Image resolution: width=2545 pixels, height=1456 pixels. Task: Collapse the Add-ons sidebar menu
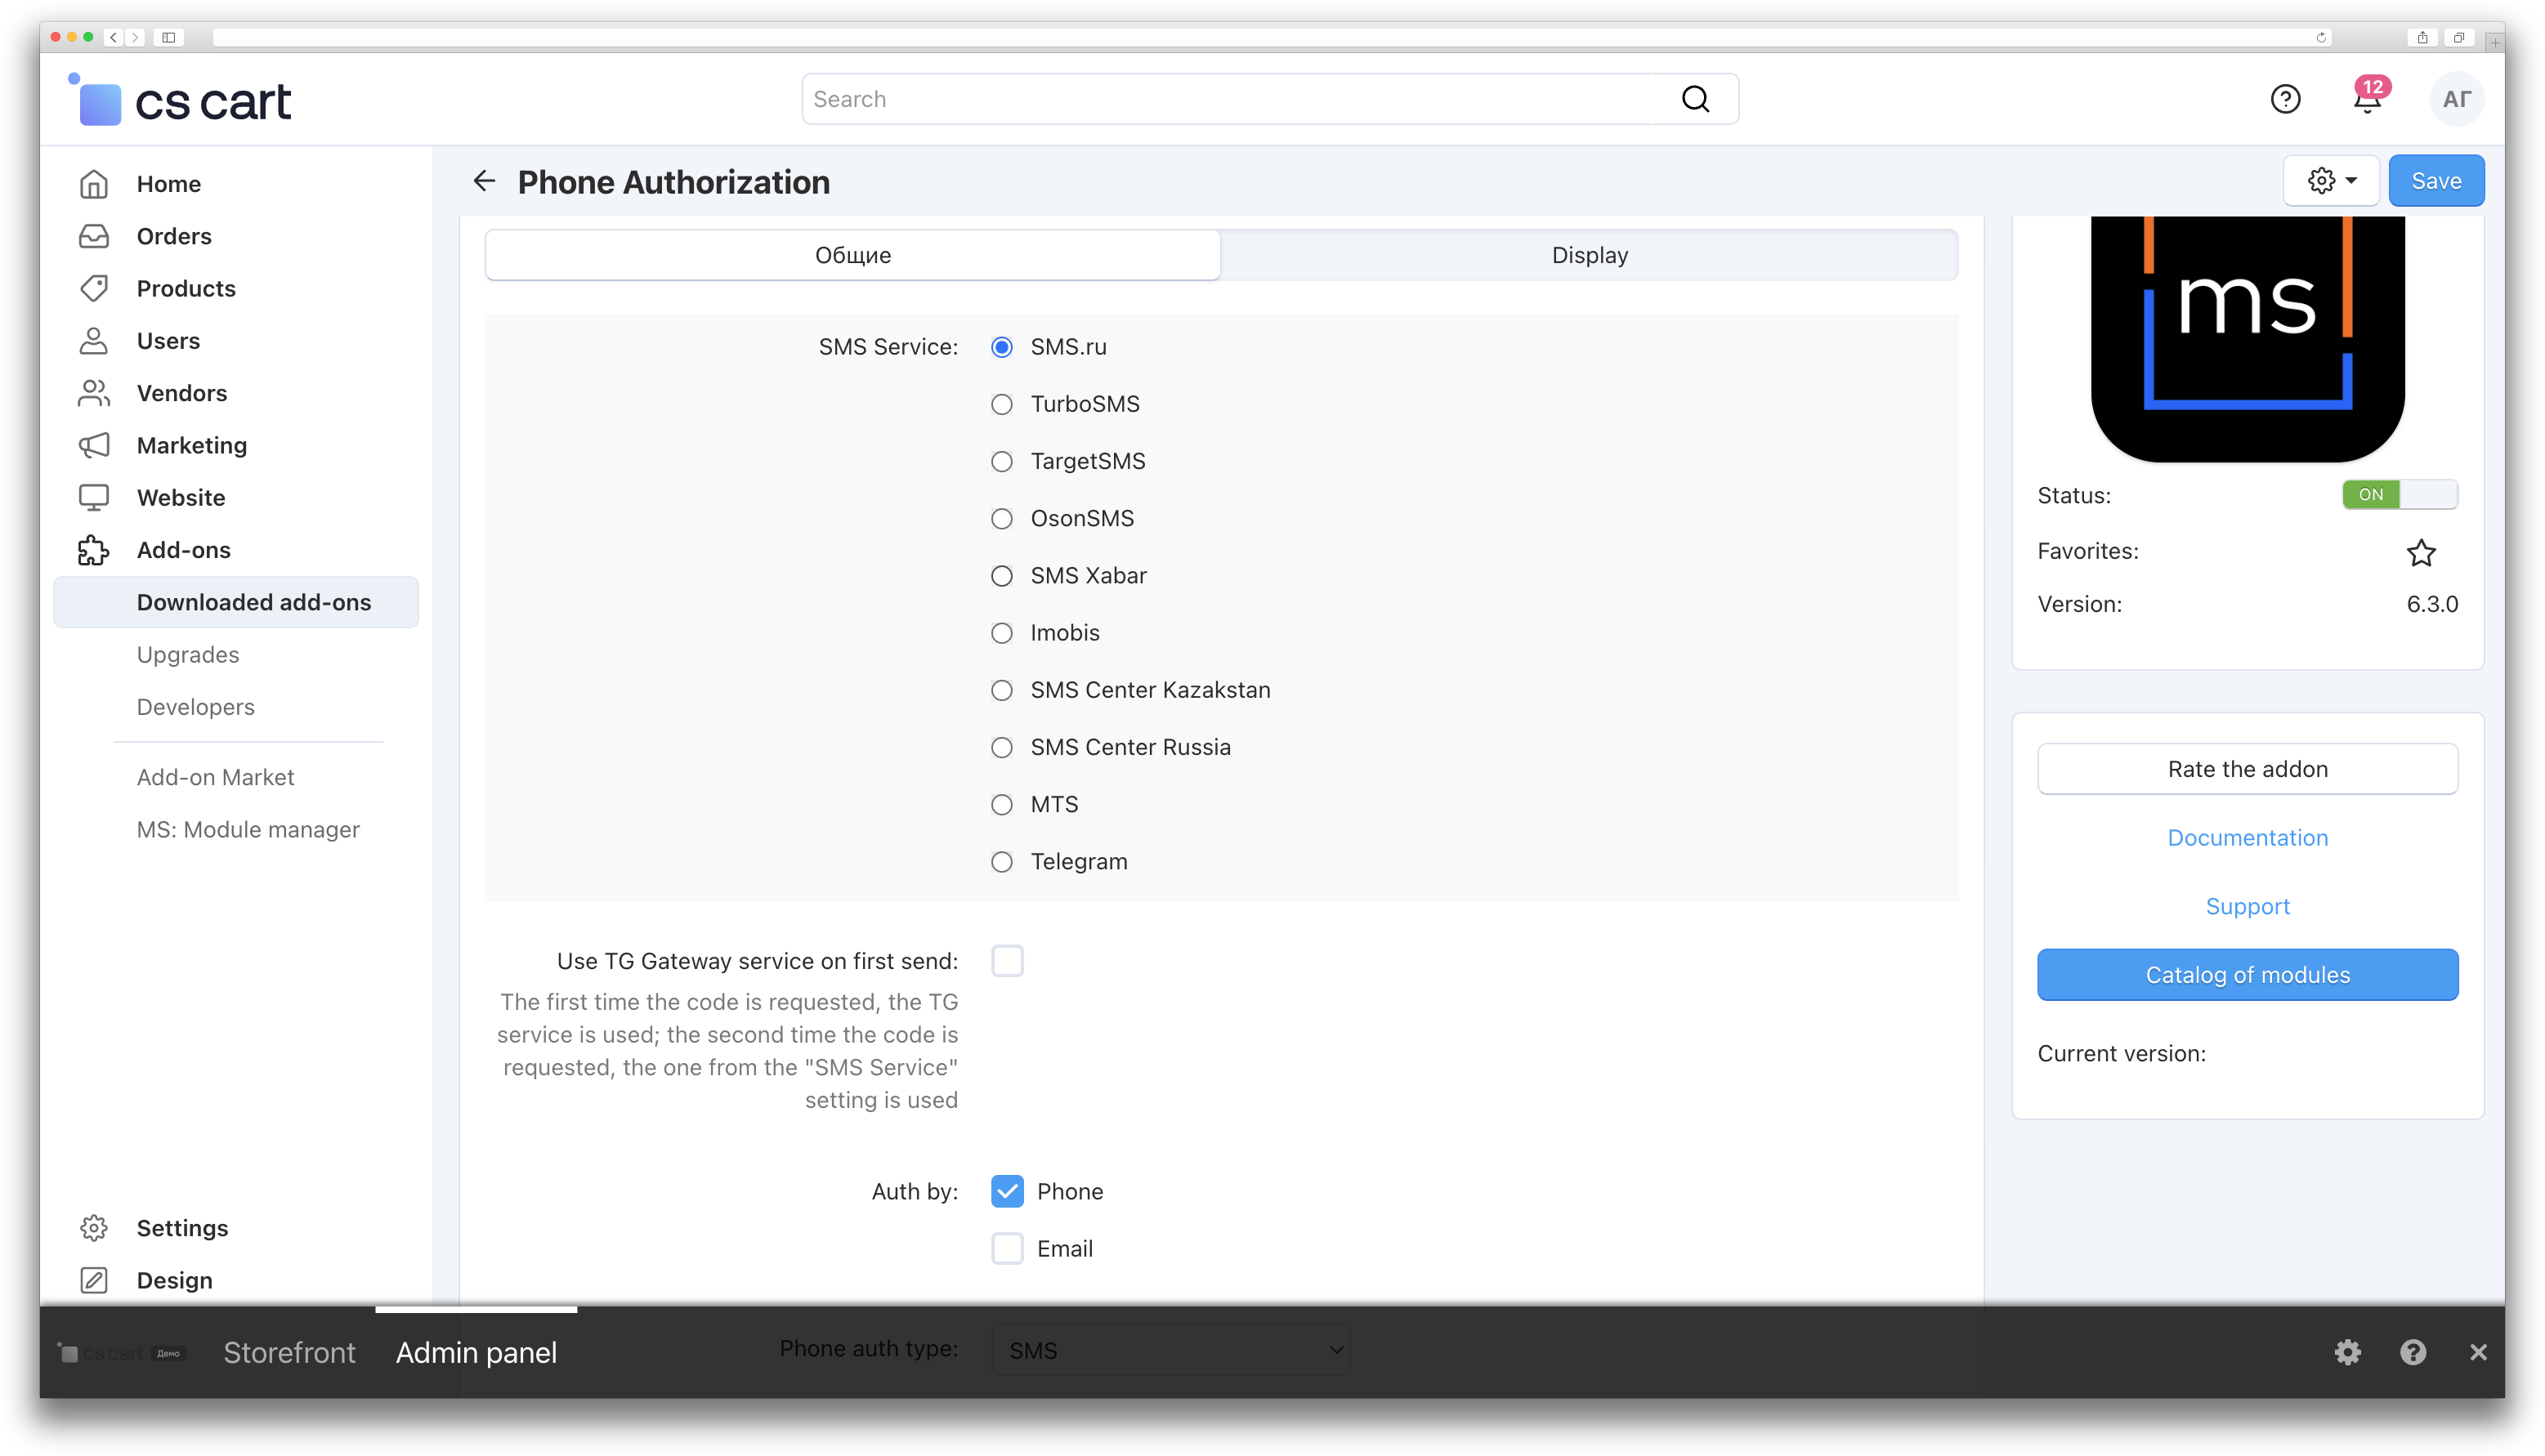(x=183, y=550)
